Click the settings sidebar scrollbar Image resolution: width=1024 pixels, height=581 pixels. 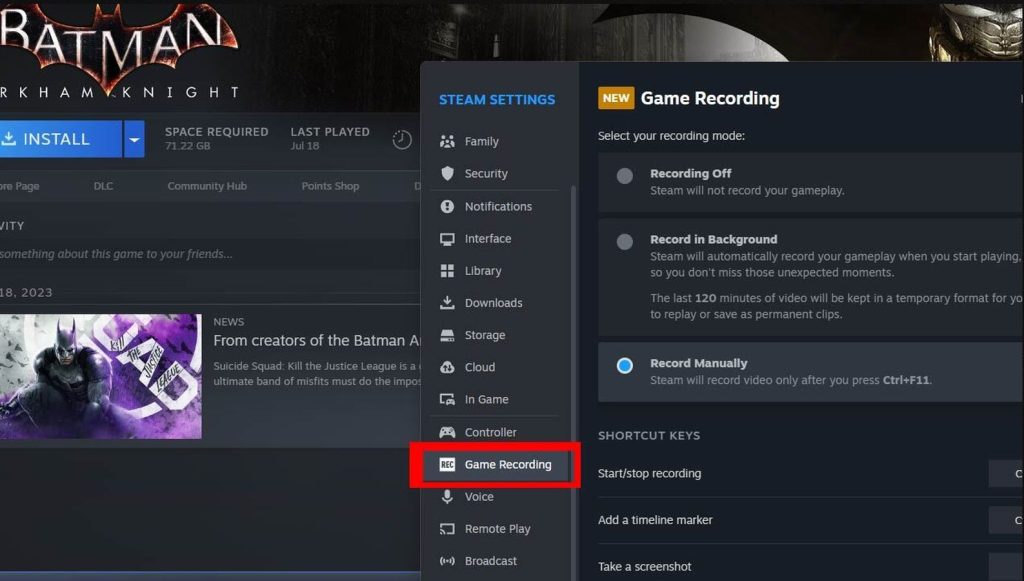coord(573,382)
